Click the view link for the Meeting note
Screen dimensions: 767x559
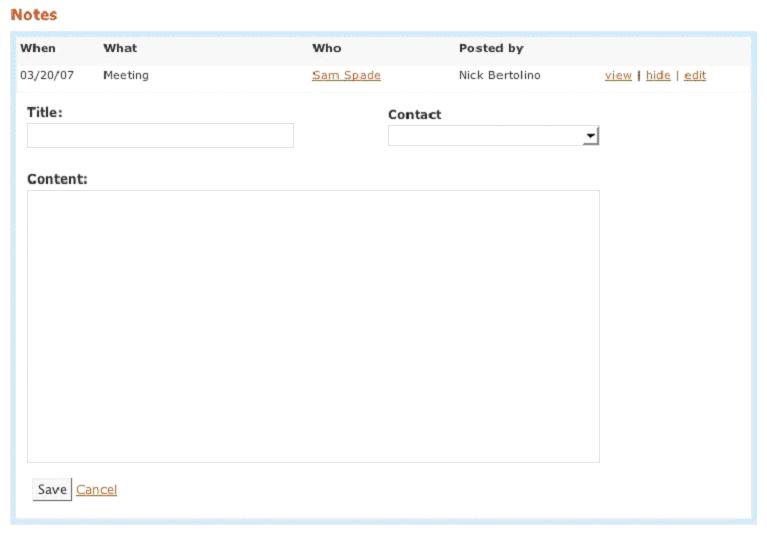(x=618, y=75)
